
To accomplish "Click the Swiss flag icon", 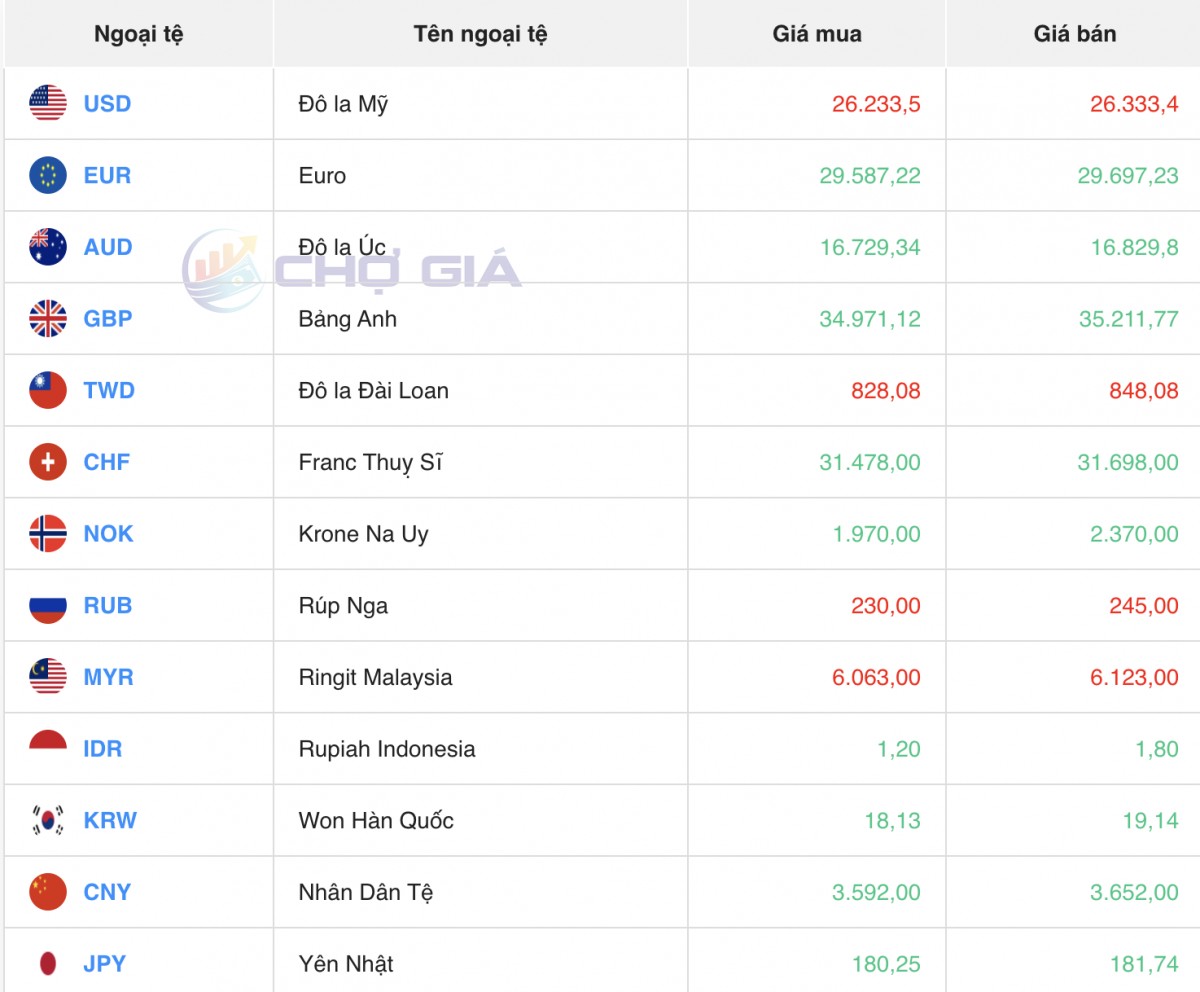I will 48,462.
